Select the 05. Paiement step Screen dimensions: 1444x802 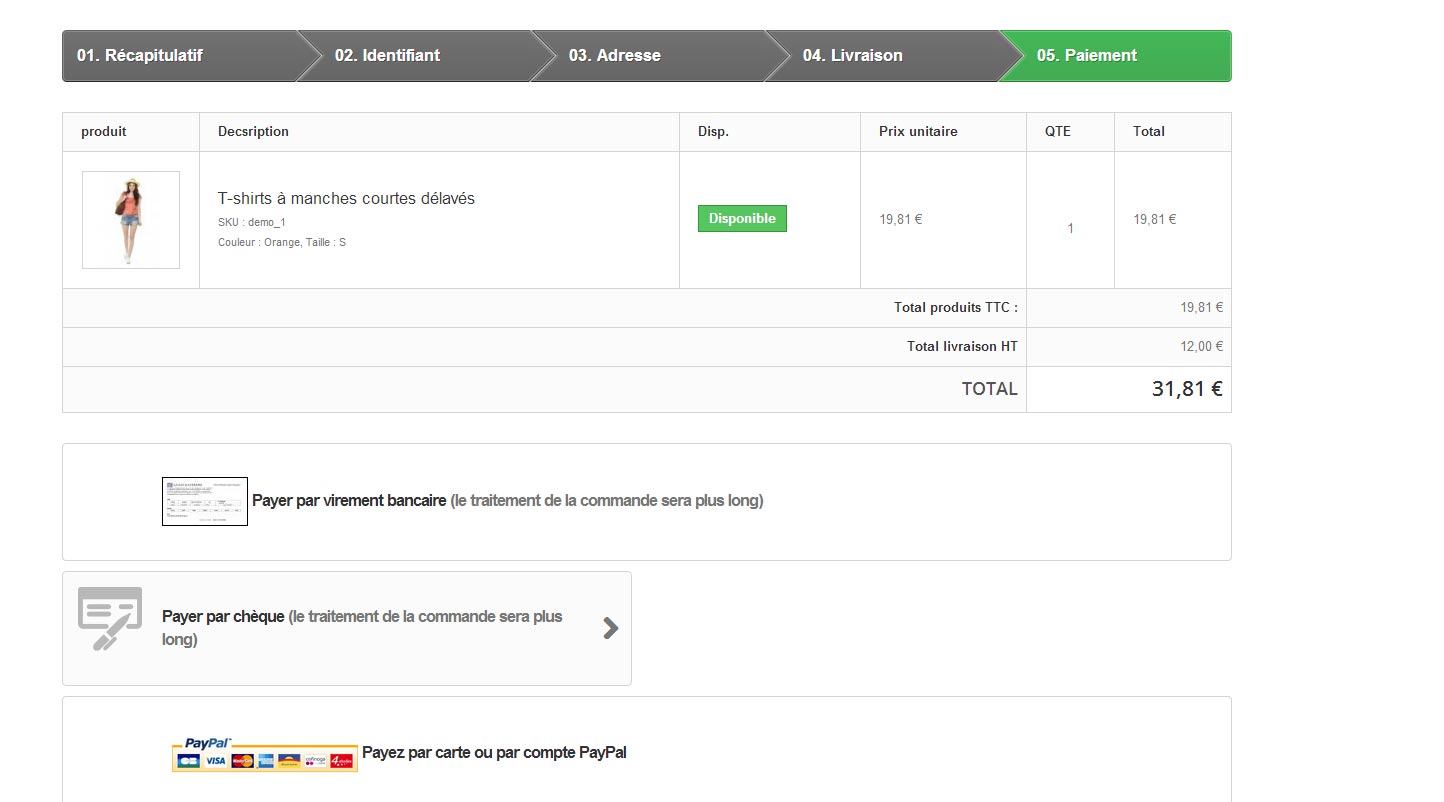(1086, 56)
